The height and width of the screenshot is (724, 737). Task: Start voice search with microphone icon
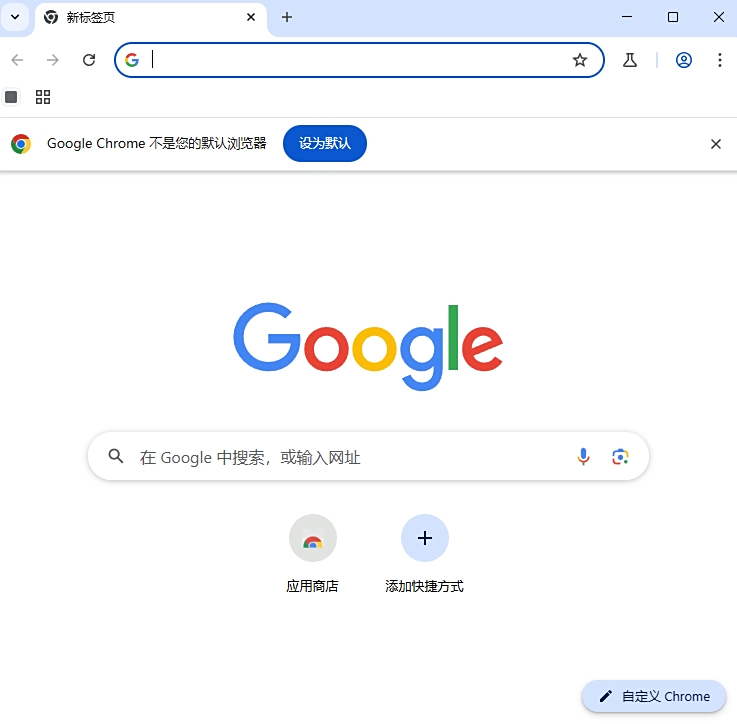tap(583, 456)
